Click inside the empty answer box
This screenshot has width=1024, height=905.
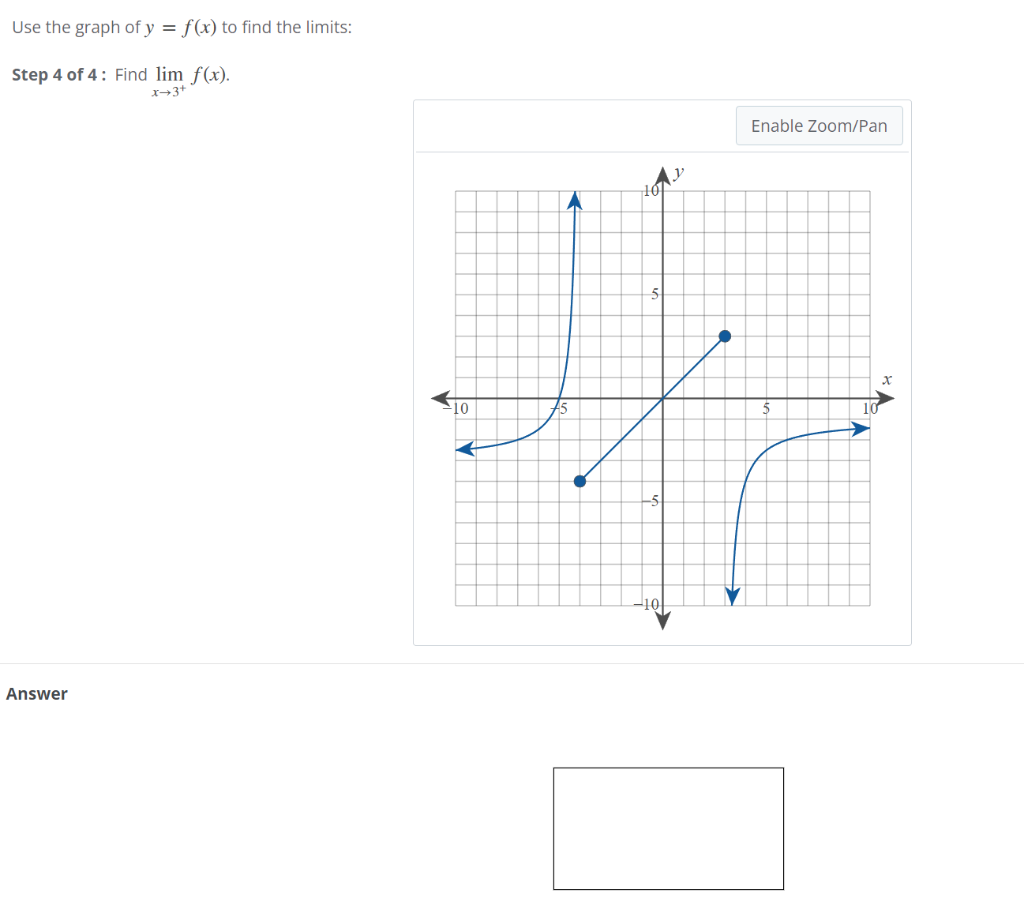tap(667, 828)
